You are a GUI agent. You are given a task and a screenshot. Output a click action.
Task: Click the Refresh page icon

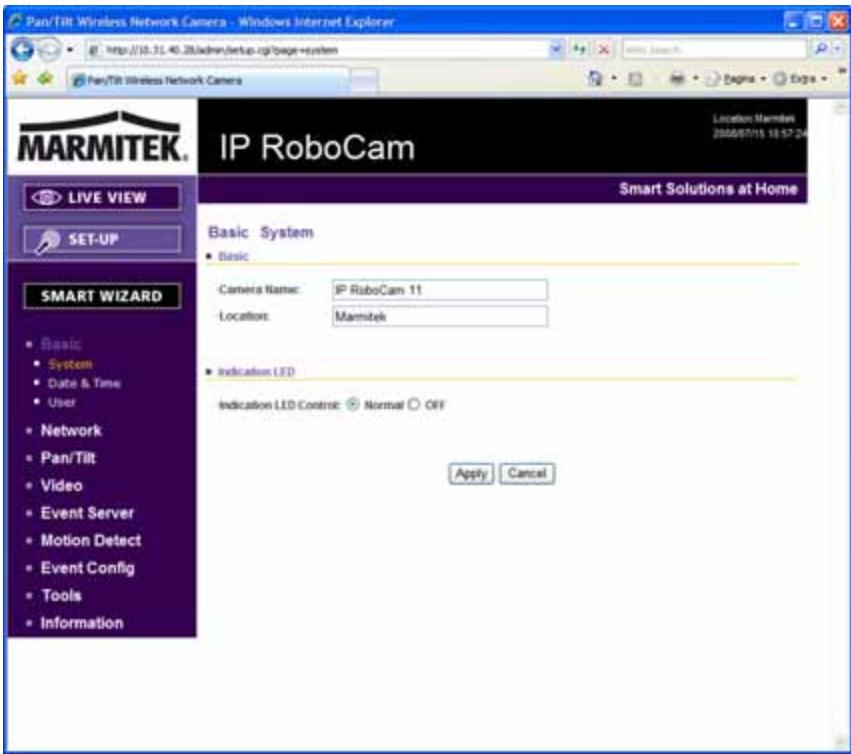pyautogui.click(x=580, y=50)
